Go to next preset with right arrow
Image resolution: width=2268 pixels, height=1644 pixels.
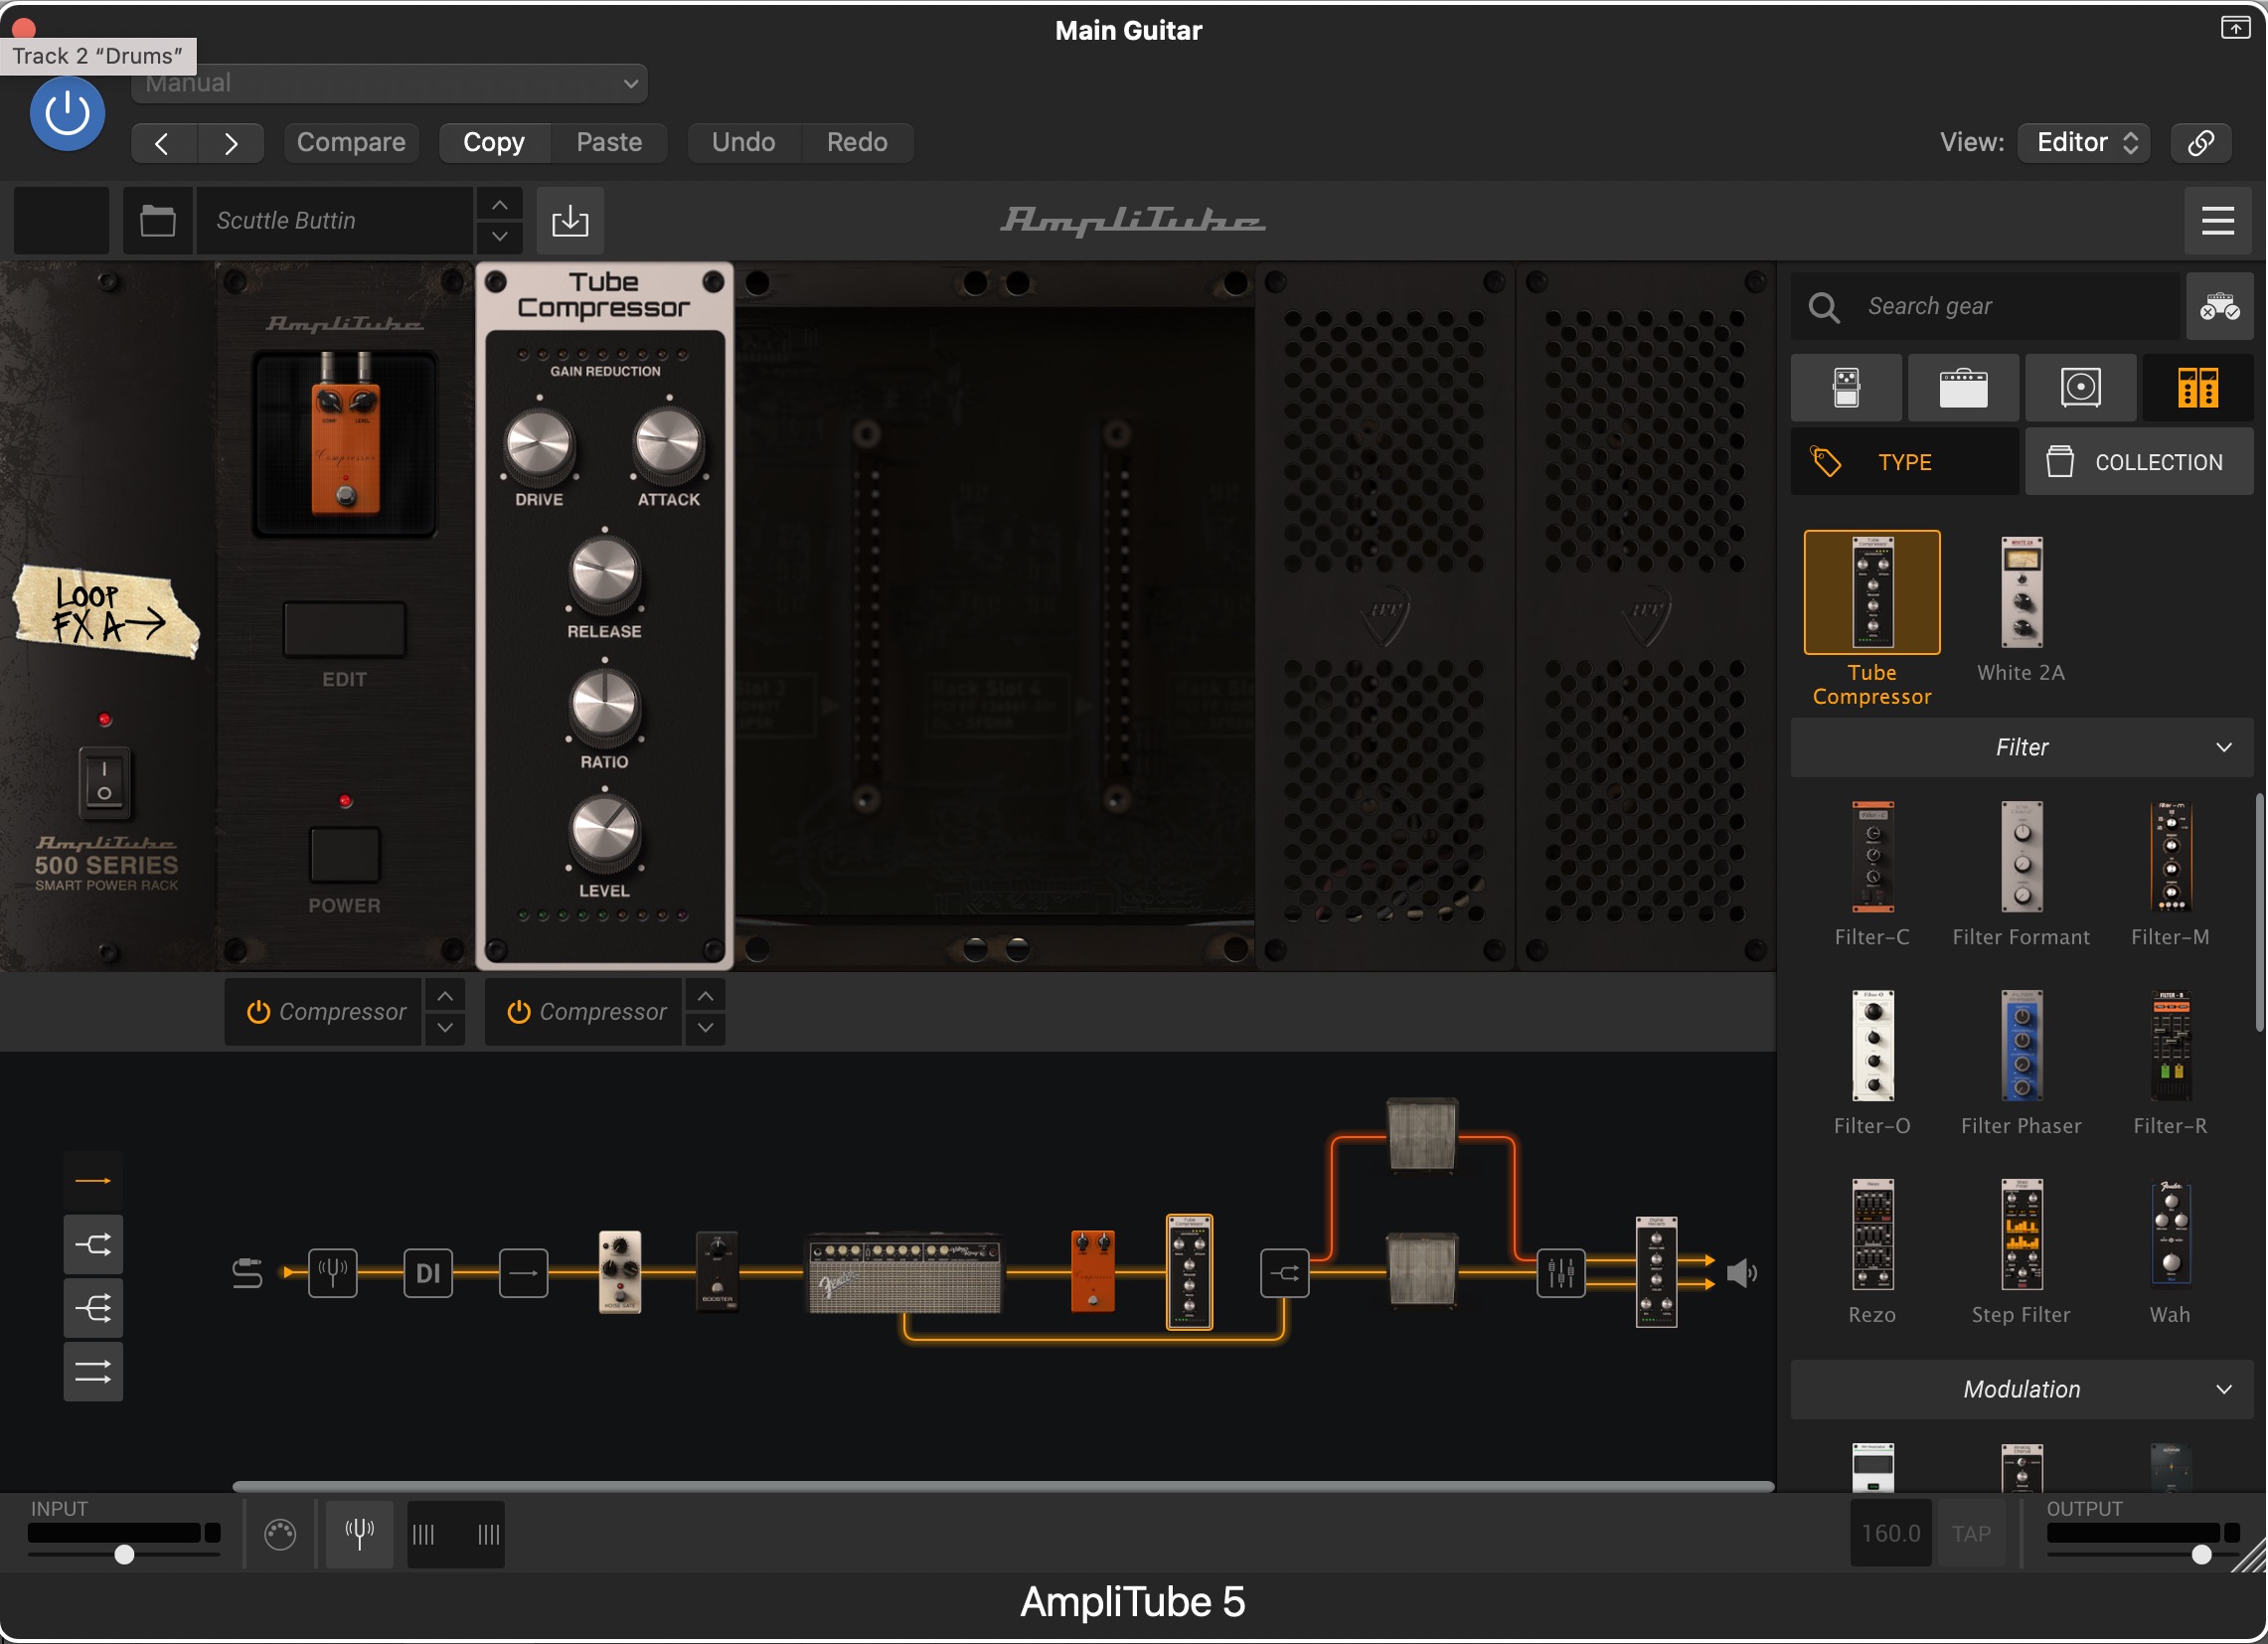click(x=231, y=143)
